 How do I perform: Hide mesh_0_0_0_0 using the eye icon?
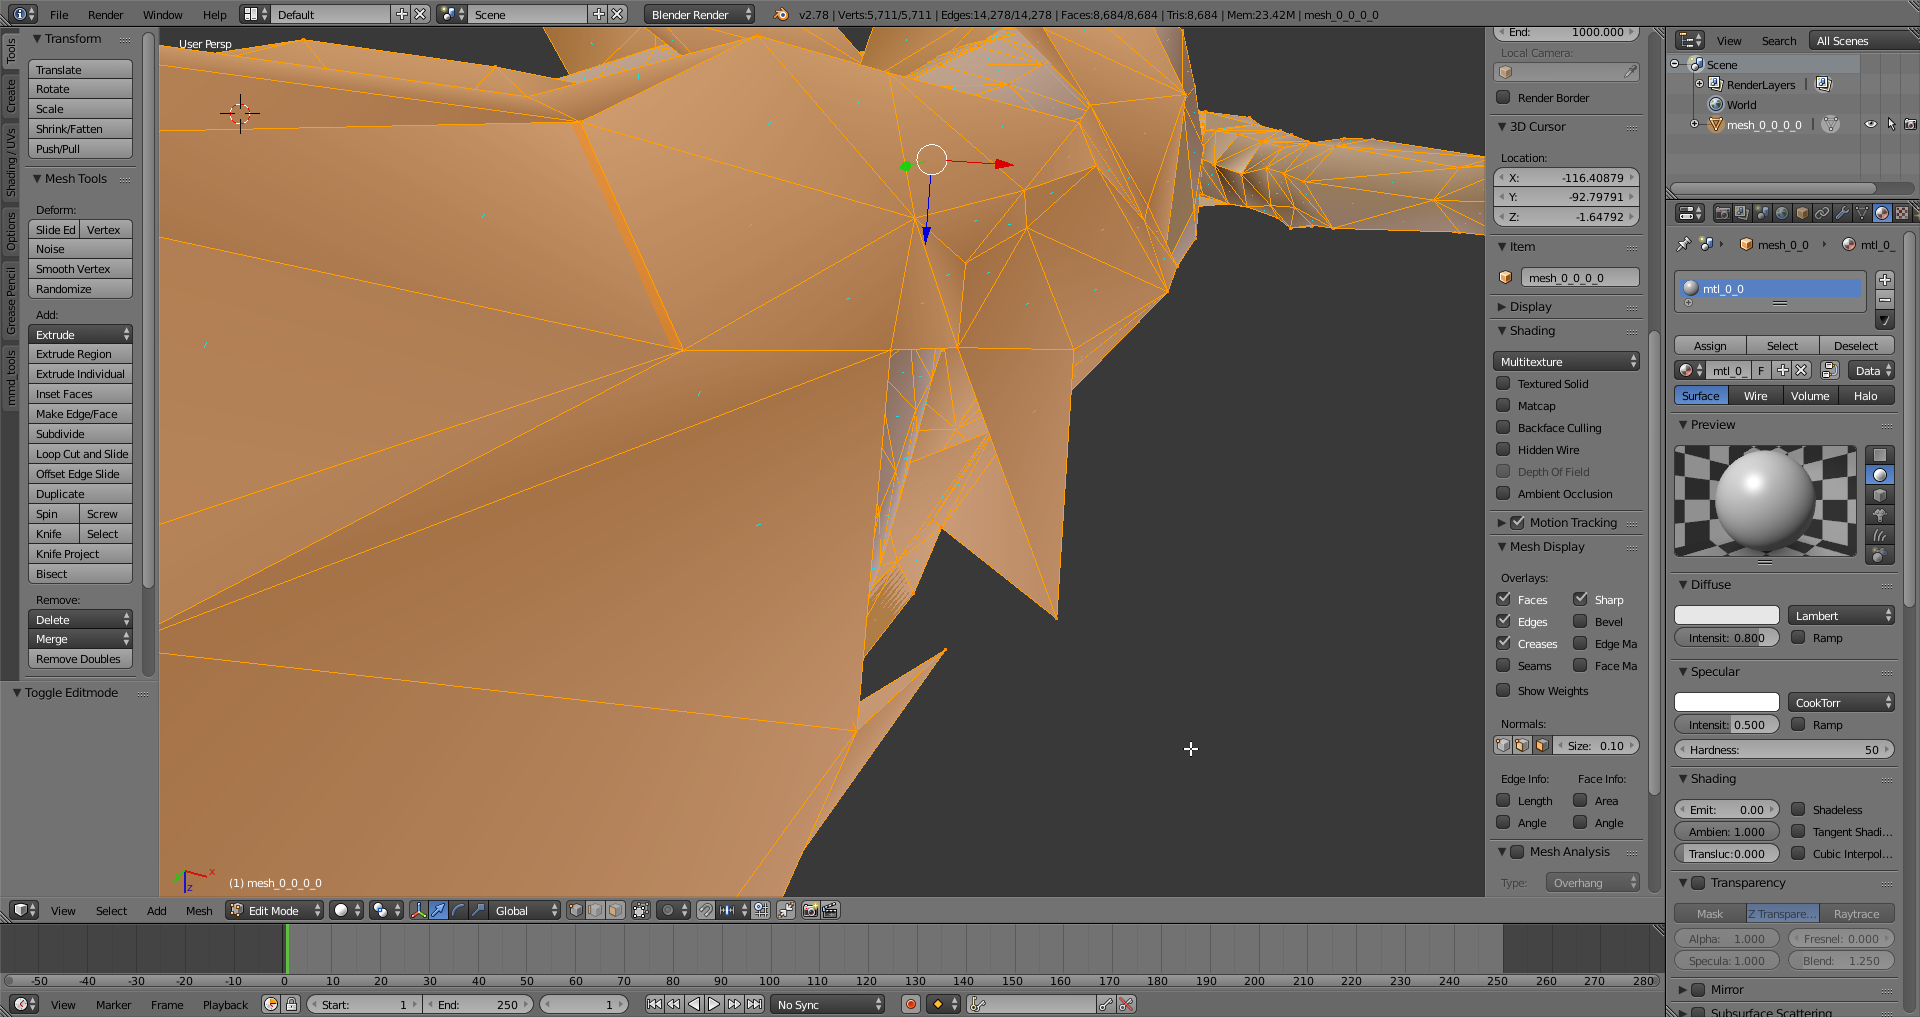(1870, 125)
